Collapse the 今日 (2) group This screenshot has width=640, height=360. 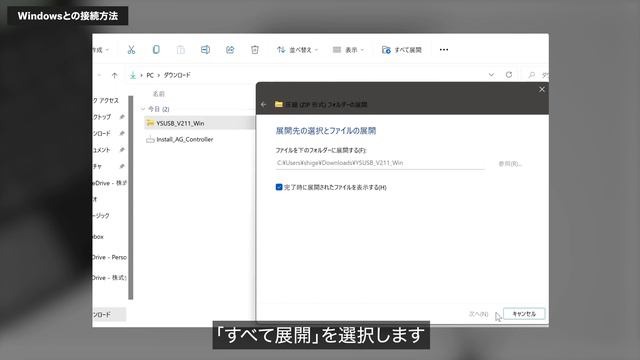click(x=143, y=109)
